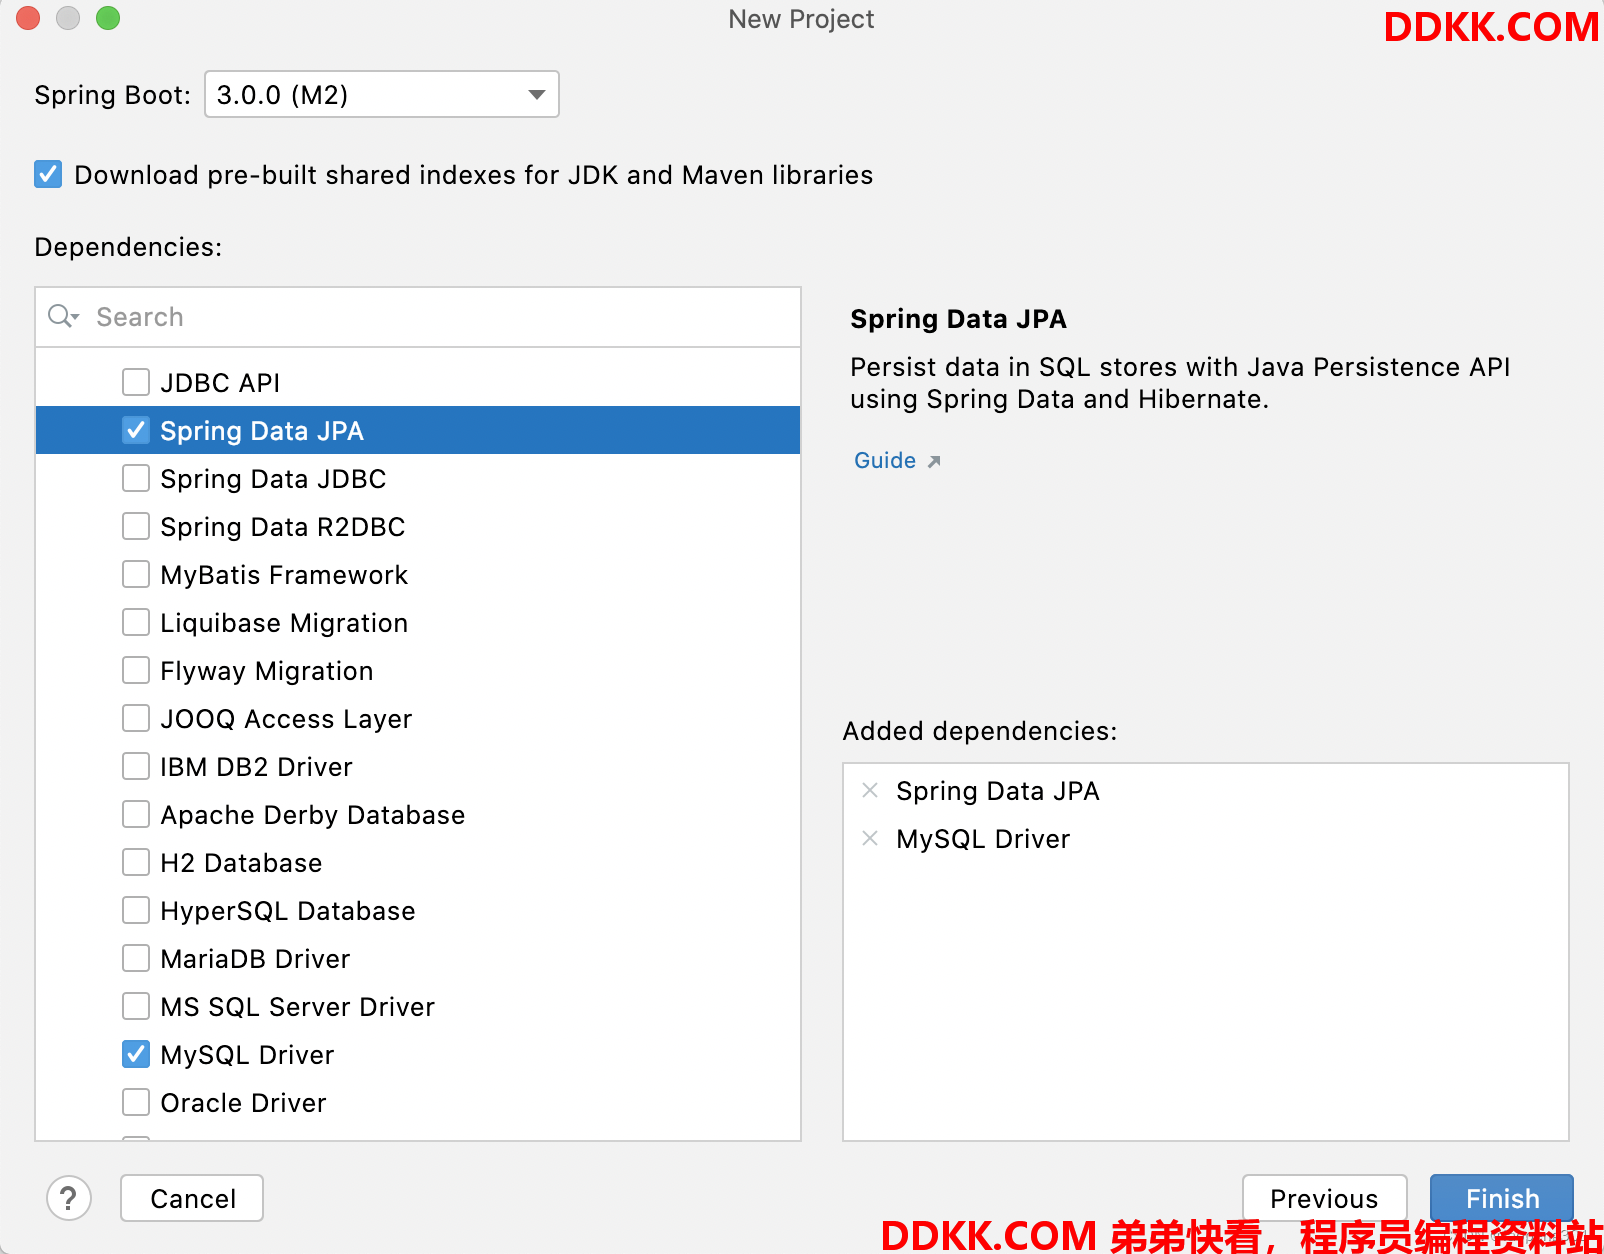Check the Liquibase Migration dependency
This screenshot has width=1604, height=1254.
(x=136, y=622)
